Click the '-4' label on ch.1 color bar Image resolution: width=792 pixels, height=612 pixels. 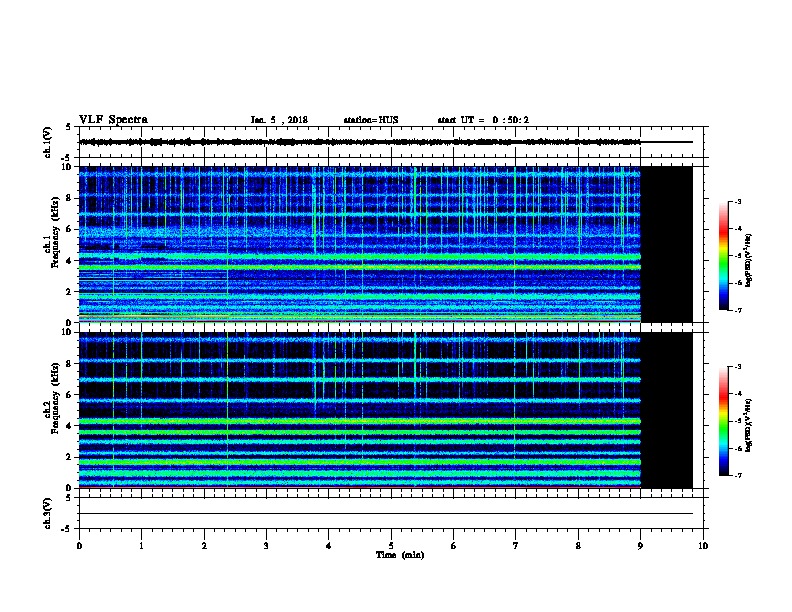click(x=738, y=229)
